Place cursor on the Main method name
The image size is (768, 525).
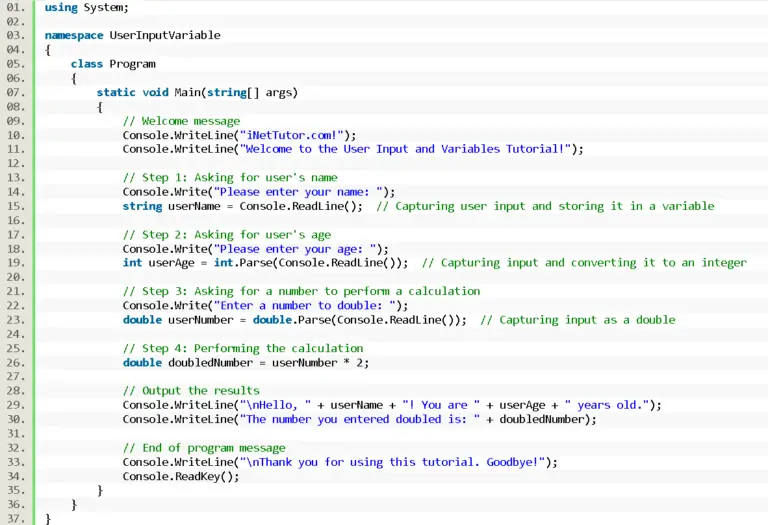(x=187, y=92)
